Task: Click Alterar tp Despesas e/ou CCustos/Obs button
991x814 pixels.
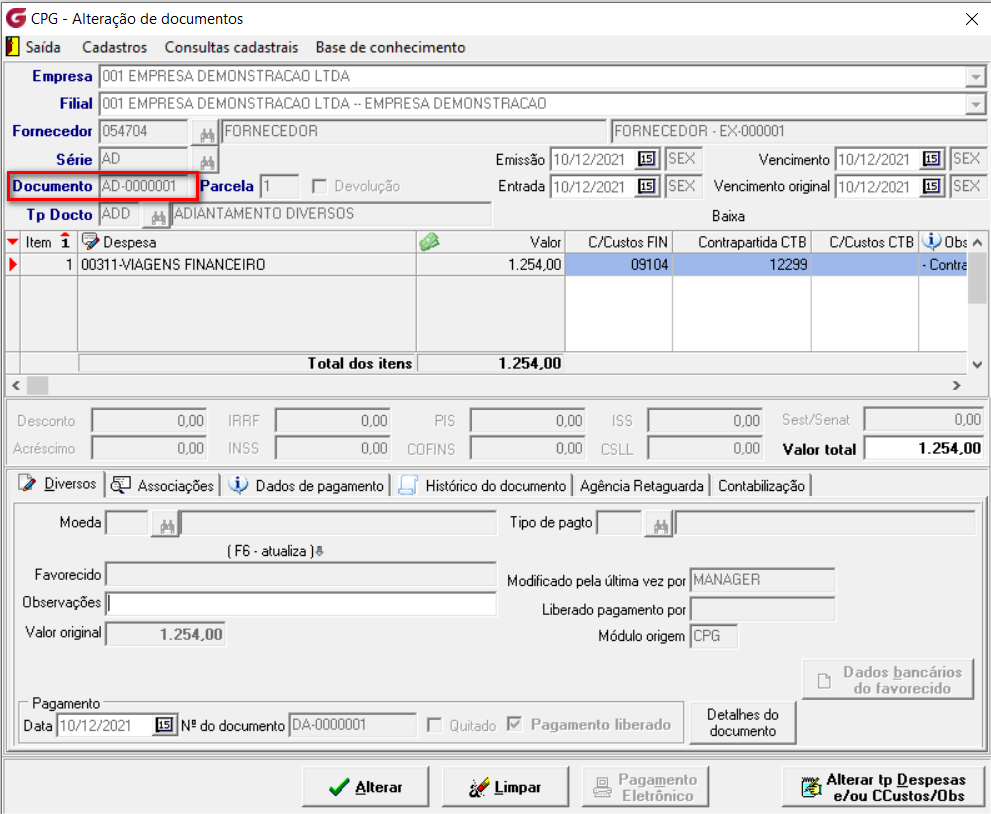Action: point(883,787)
